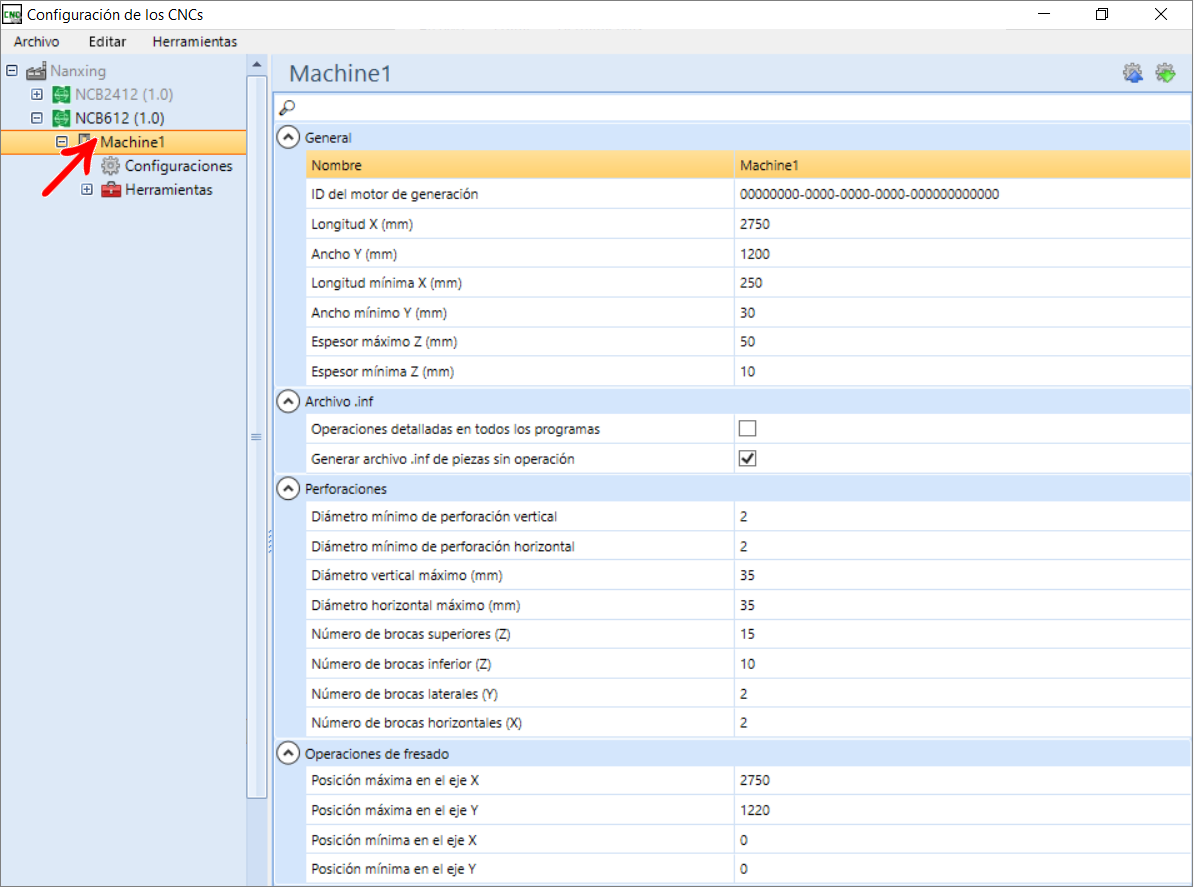
Task: Open the Archivo menu
Action: coord(37,42)
